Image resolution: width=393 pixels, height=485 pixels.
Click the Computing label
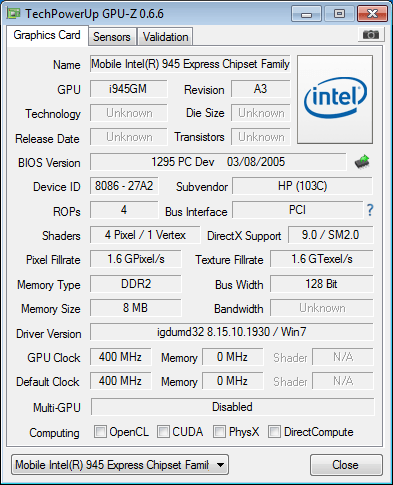[54, 433]
